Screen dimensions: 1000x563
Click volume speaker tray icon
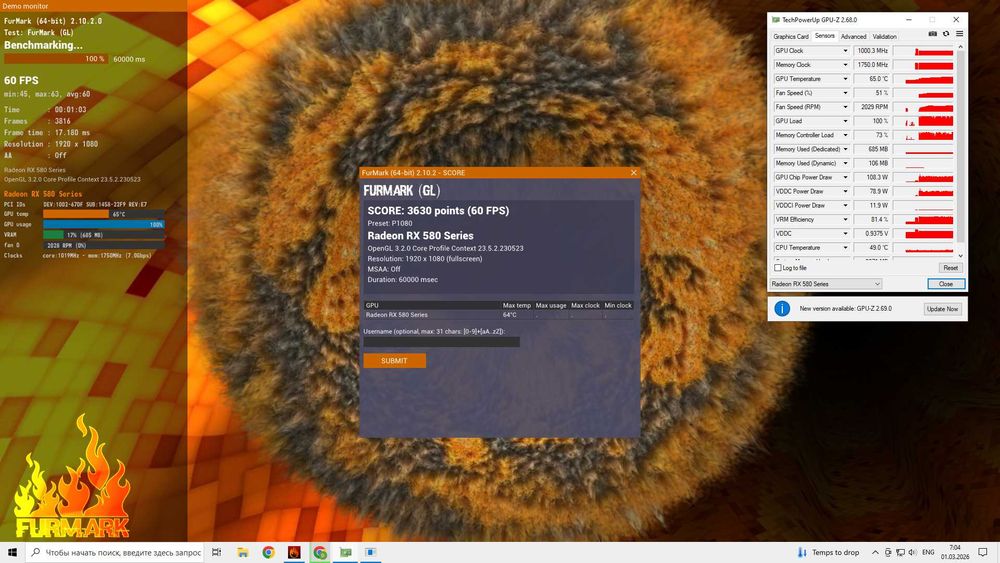912,552
